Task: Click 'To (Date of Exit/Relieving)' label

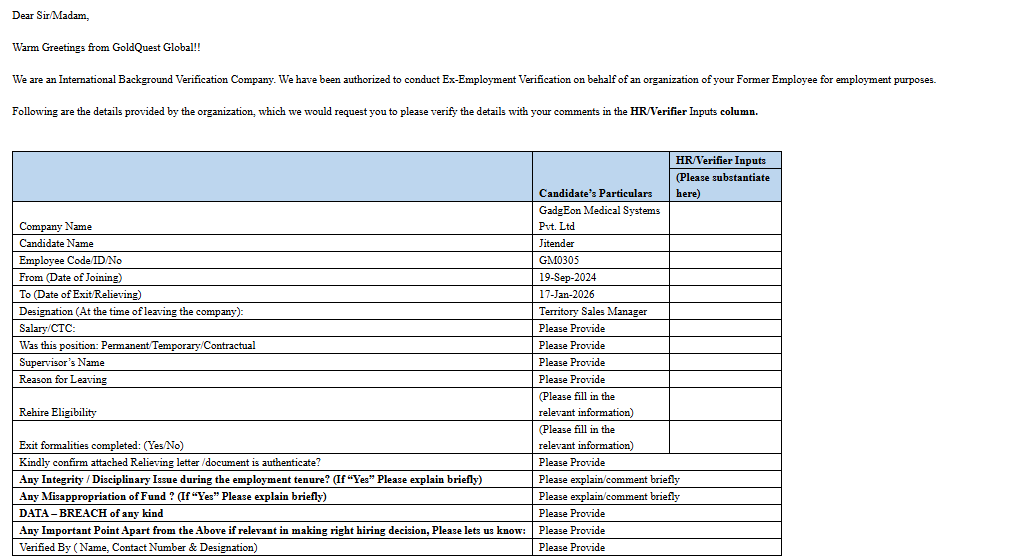Action: [x=80, y=294]
